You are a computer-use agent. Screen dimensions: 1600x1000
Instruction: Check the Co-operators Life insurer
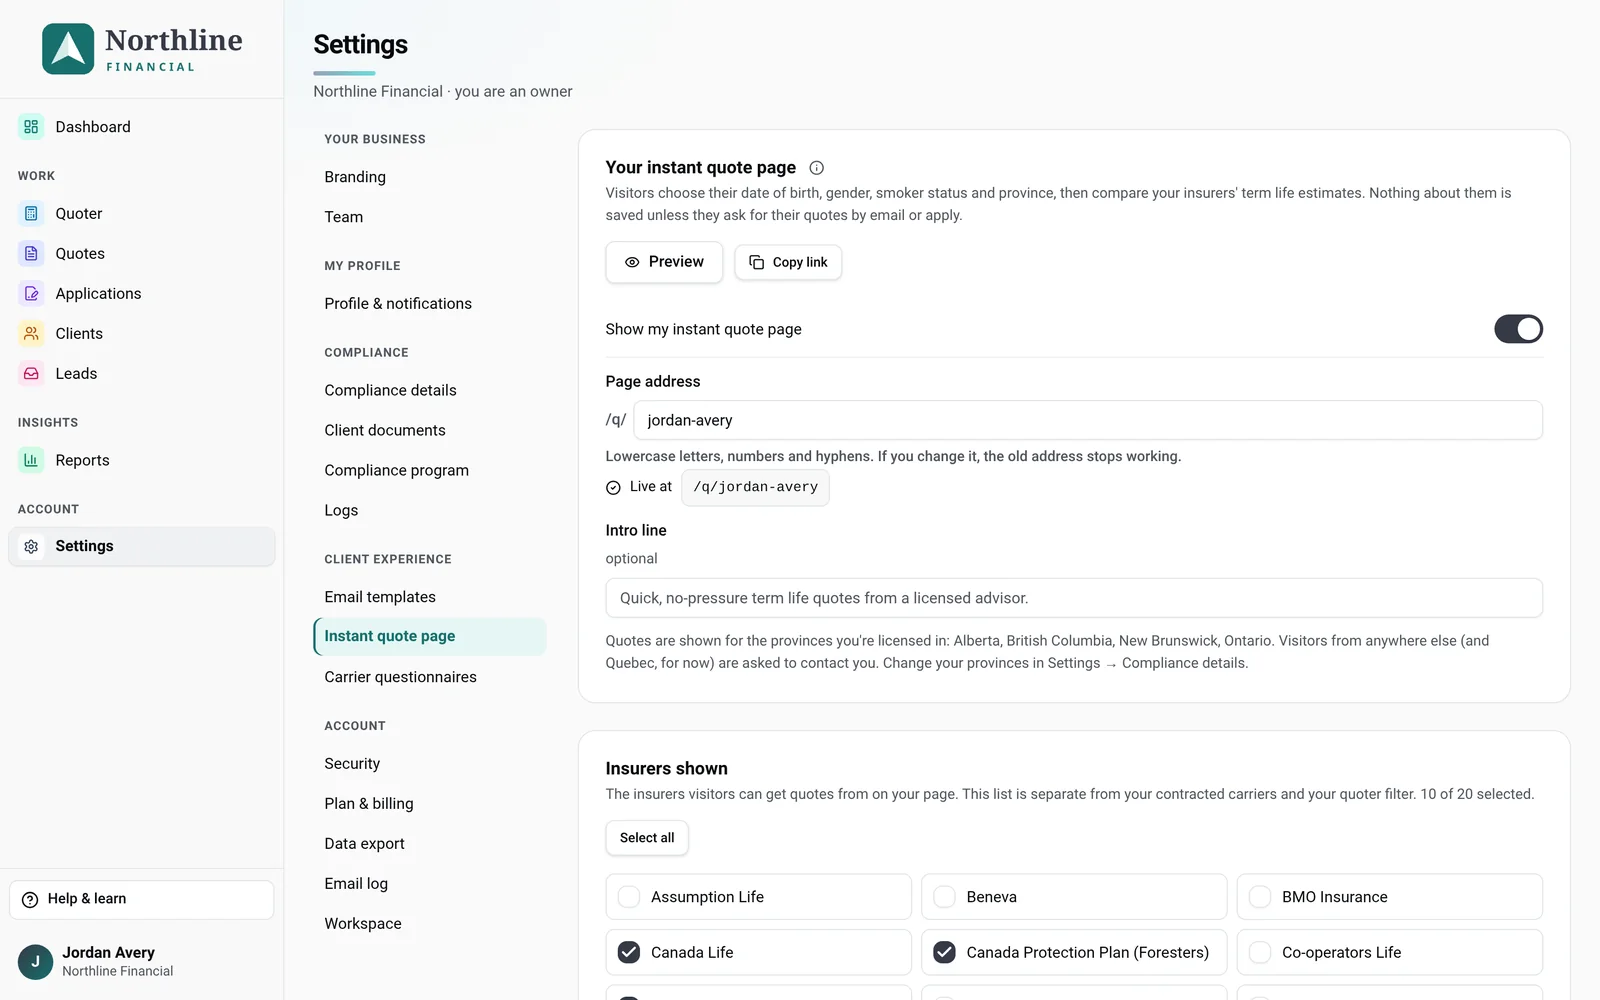1260,953
